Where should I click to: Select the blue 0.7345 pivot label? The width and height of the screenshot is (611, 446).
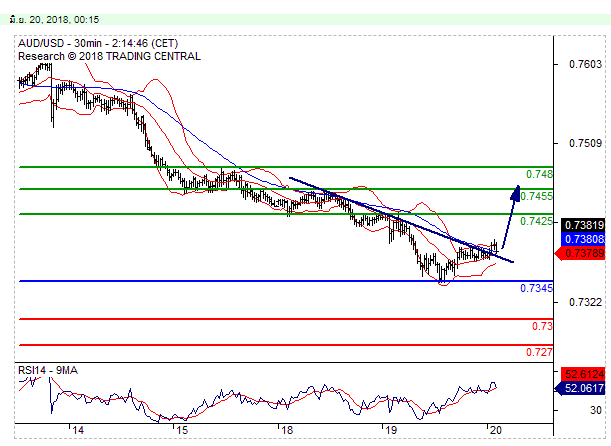coord(537,288)
